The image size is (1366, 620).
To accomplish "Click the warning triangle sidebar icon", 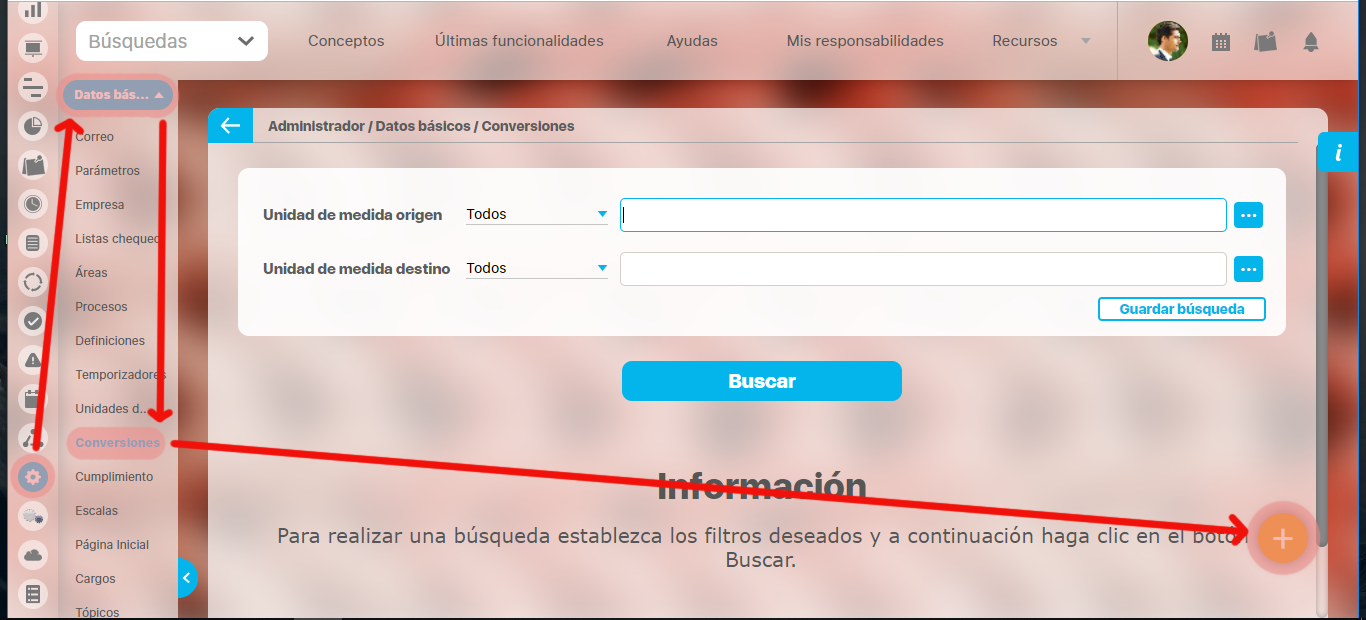I will [33, 360].
